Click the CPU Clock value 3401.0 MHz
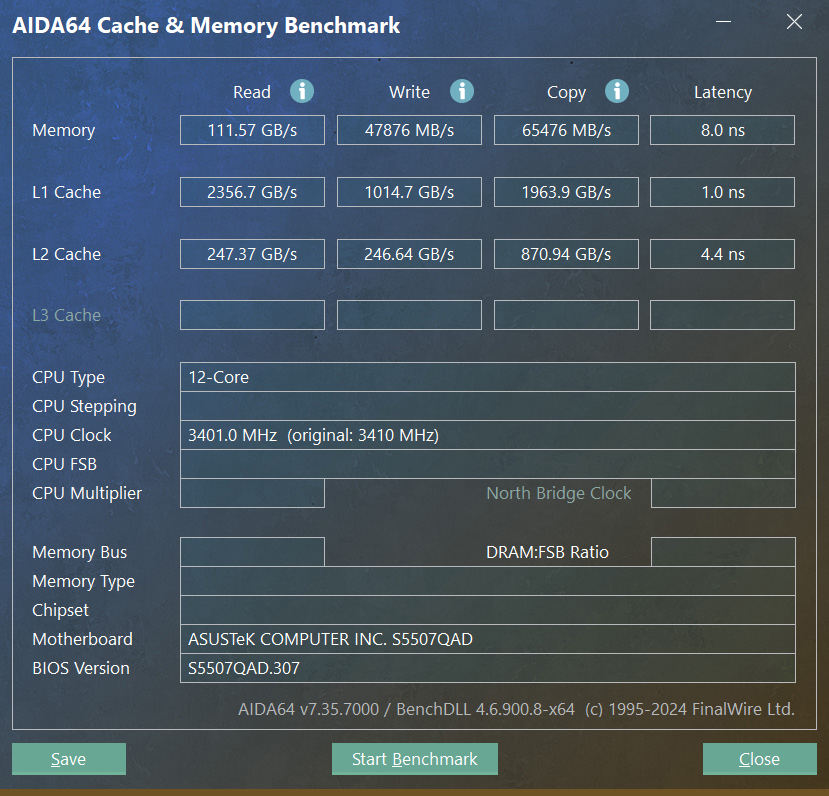The width and height of the screenshot is (829, 796). 487,435
